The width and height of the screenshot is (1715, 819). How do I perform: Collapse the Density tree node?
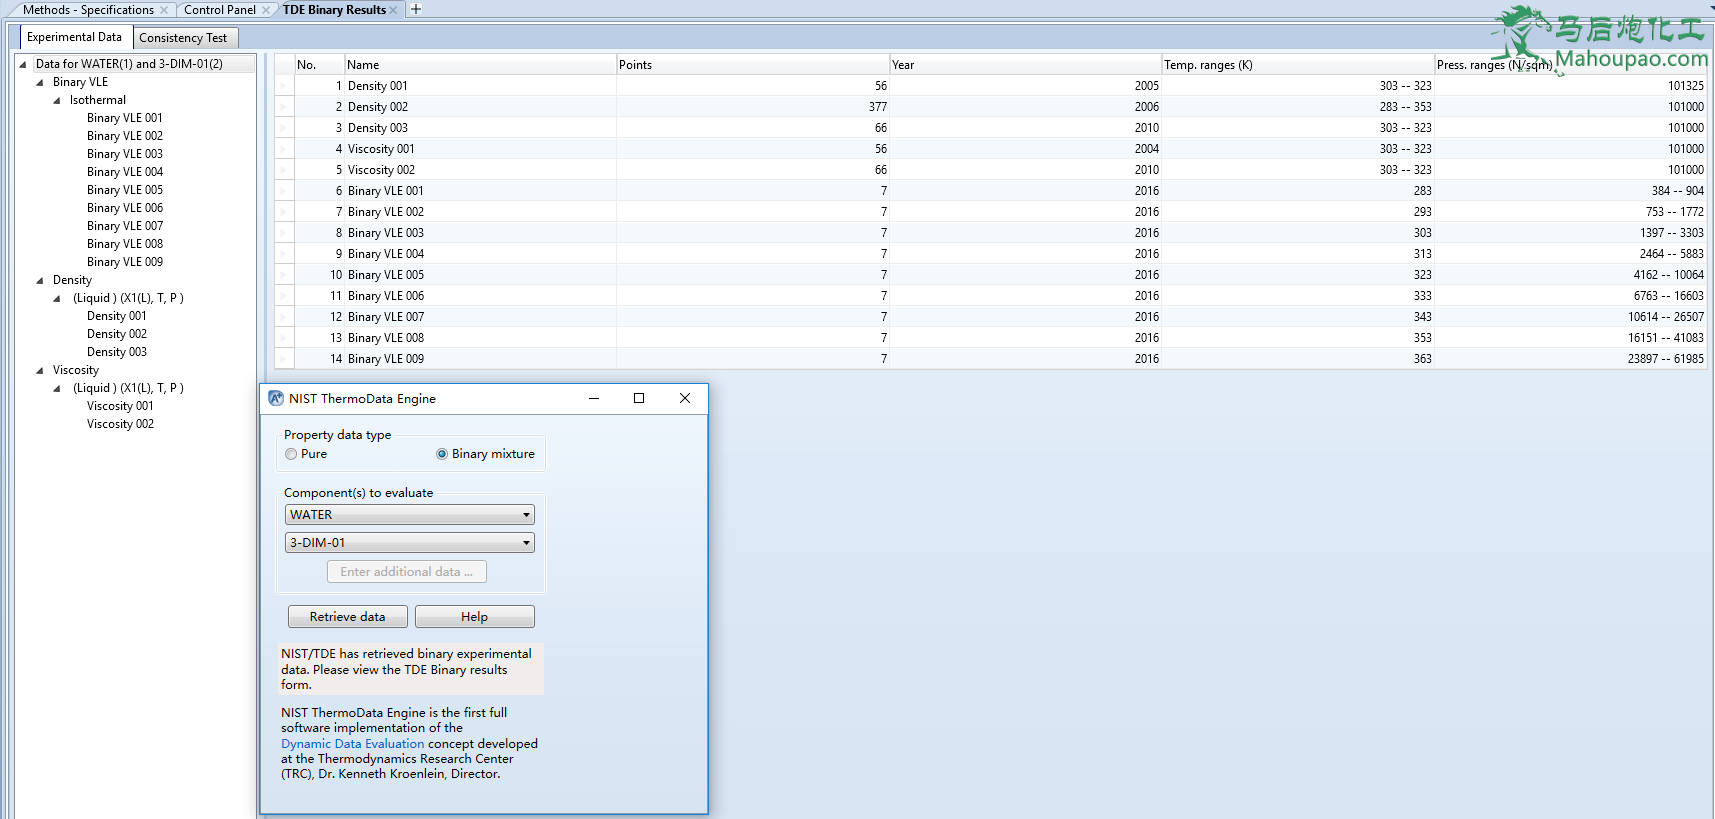click(x=40, y=280)
